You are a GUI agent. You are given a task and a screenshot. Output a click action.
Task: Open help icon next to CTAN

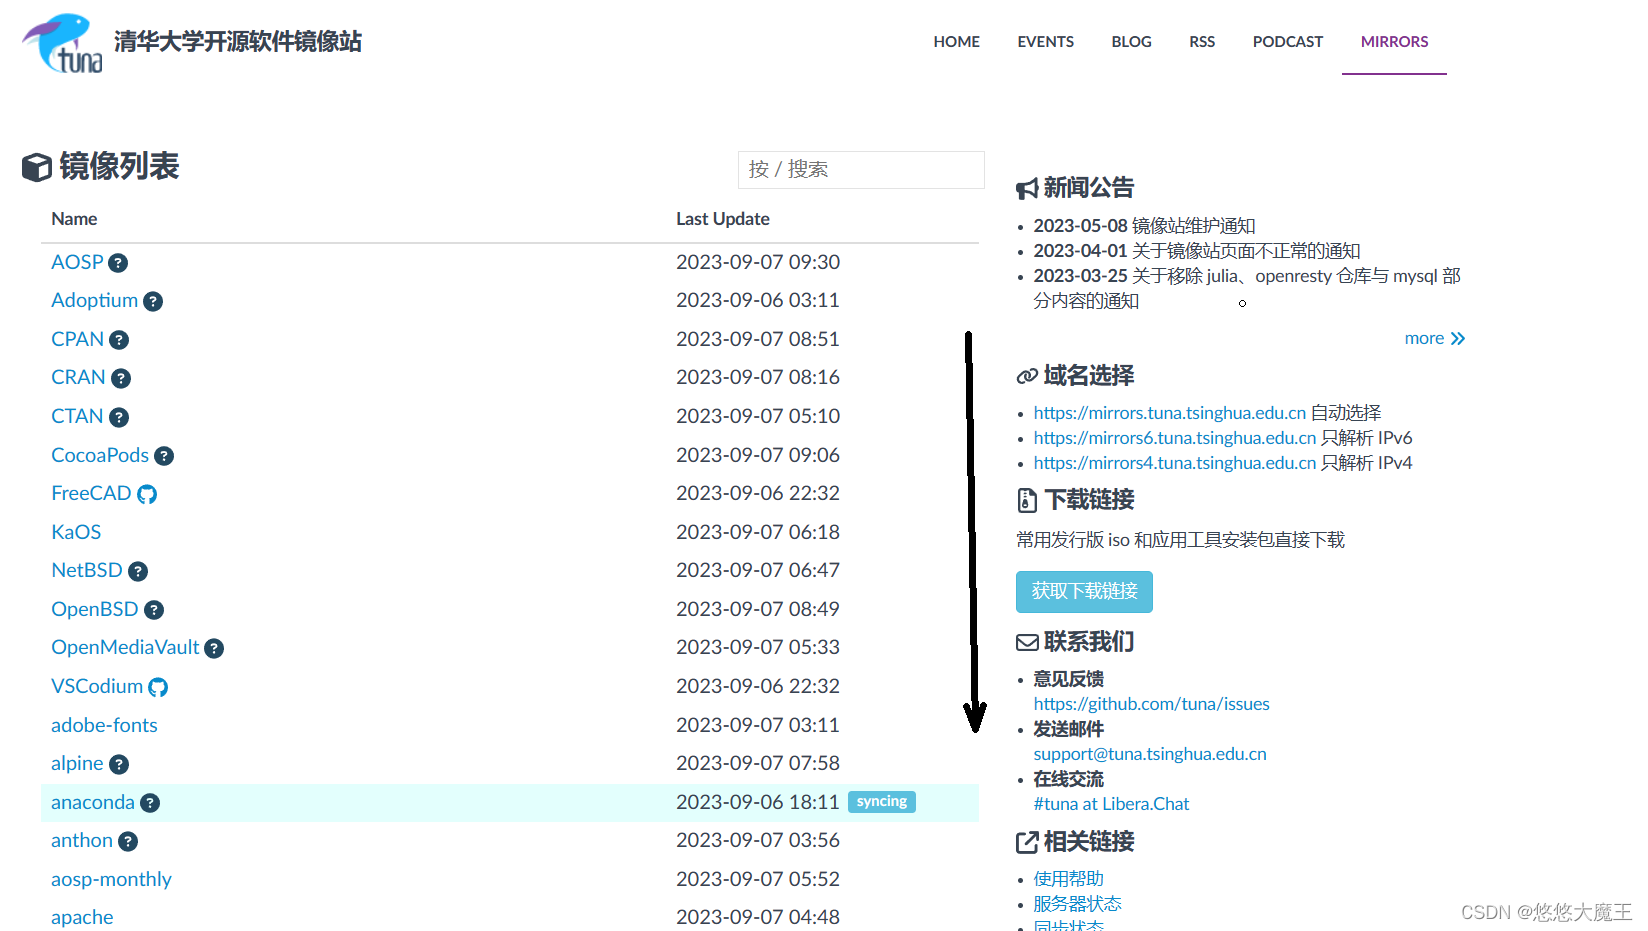(119, 417)
